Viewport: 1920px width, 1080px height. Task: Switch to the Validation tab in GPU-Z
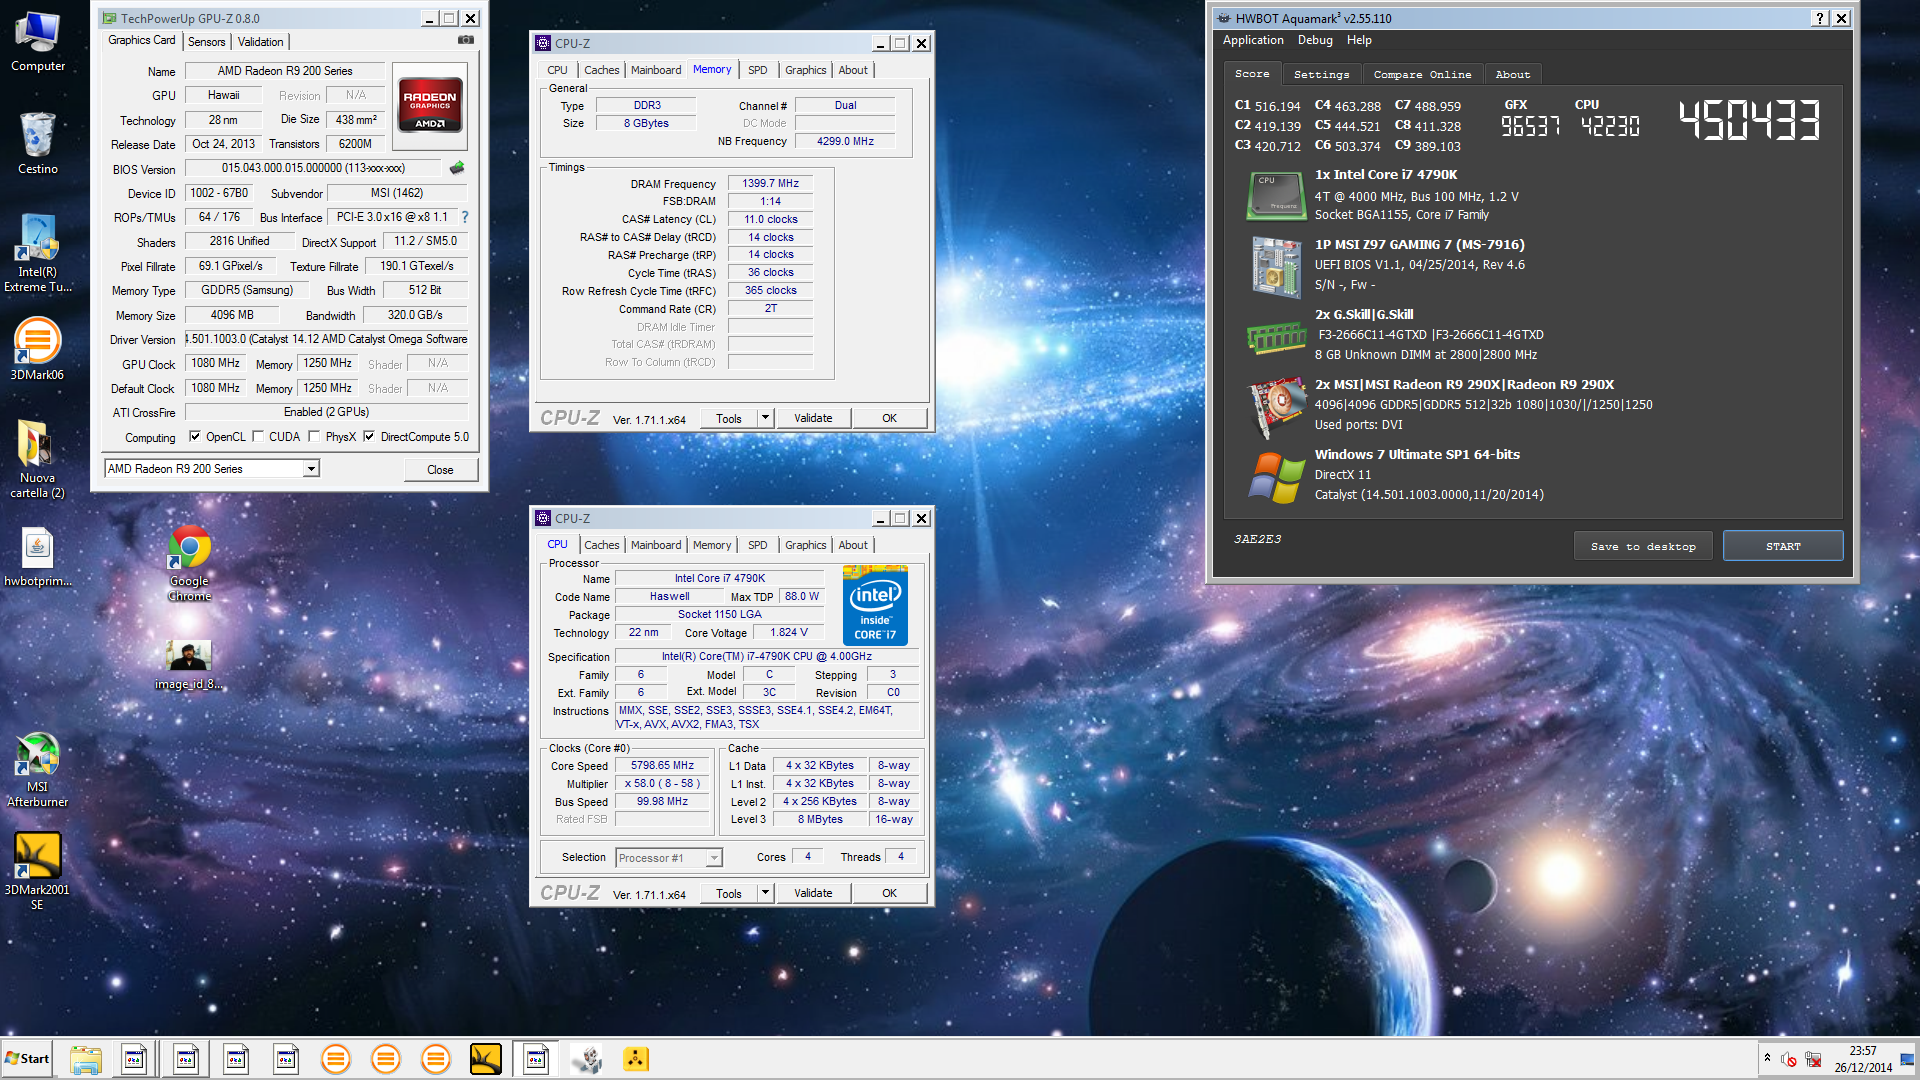261,42
